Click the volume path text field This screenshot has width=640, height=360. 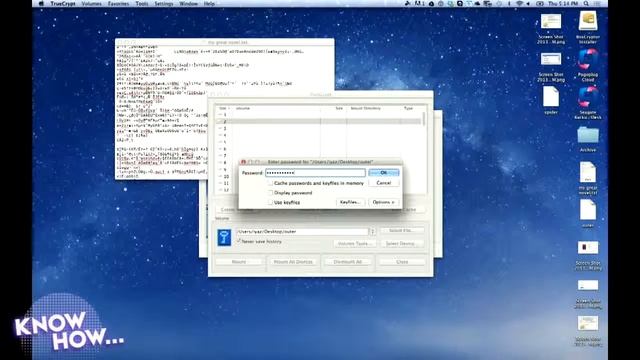click(302, 231)
